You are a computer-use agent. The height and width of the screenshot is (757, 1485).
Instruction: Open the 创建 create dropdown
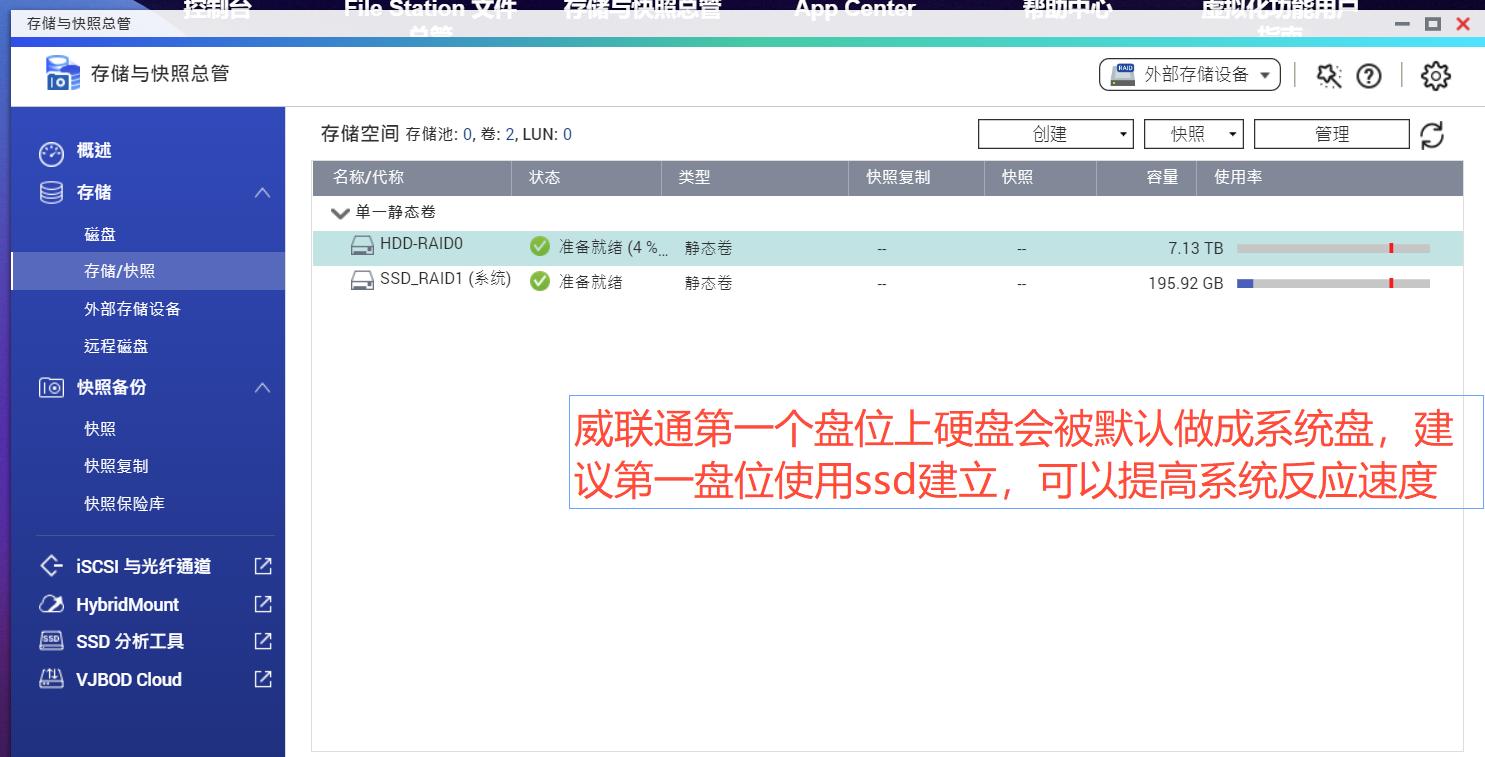tap(1055, 133)
